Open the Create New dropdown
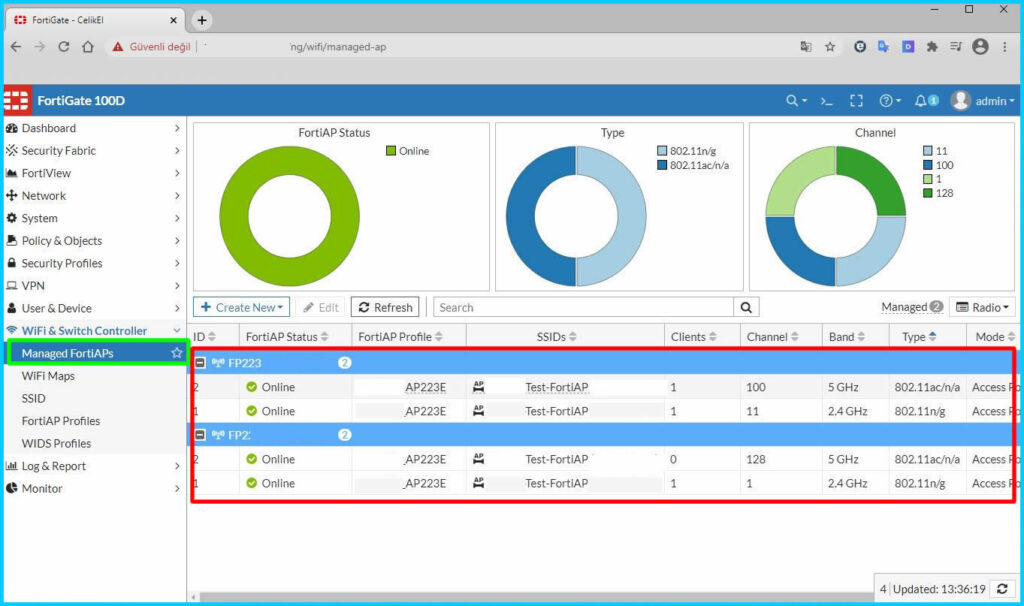Image resolution: width=1024 pixels, height=606 pixels. pyautogui.click(x=242, y=307)
